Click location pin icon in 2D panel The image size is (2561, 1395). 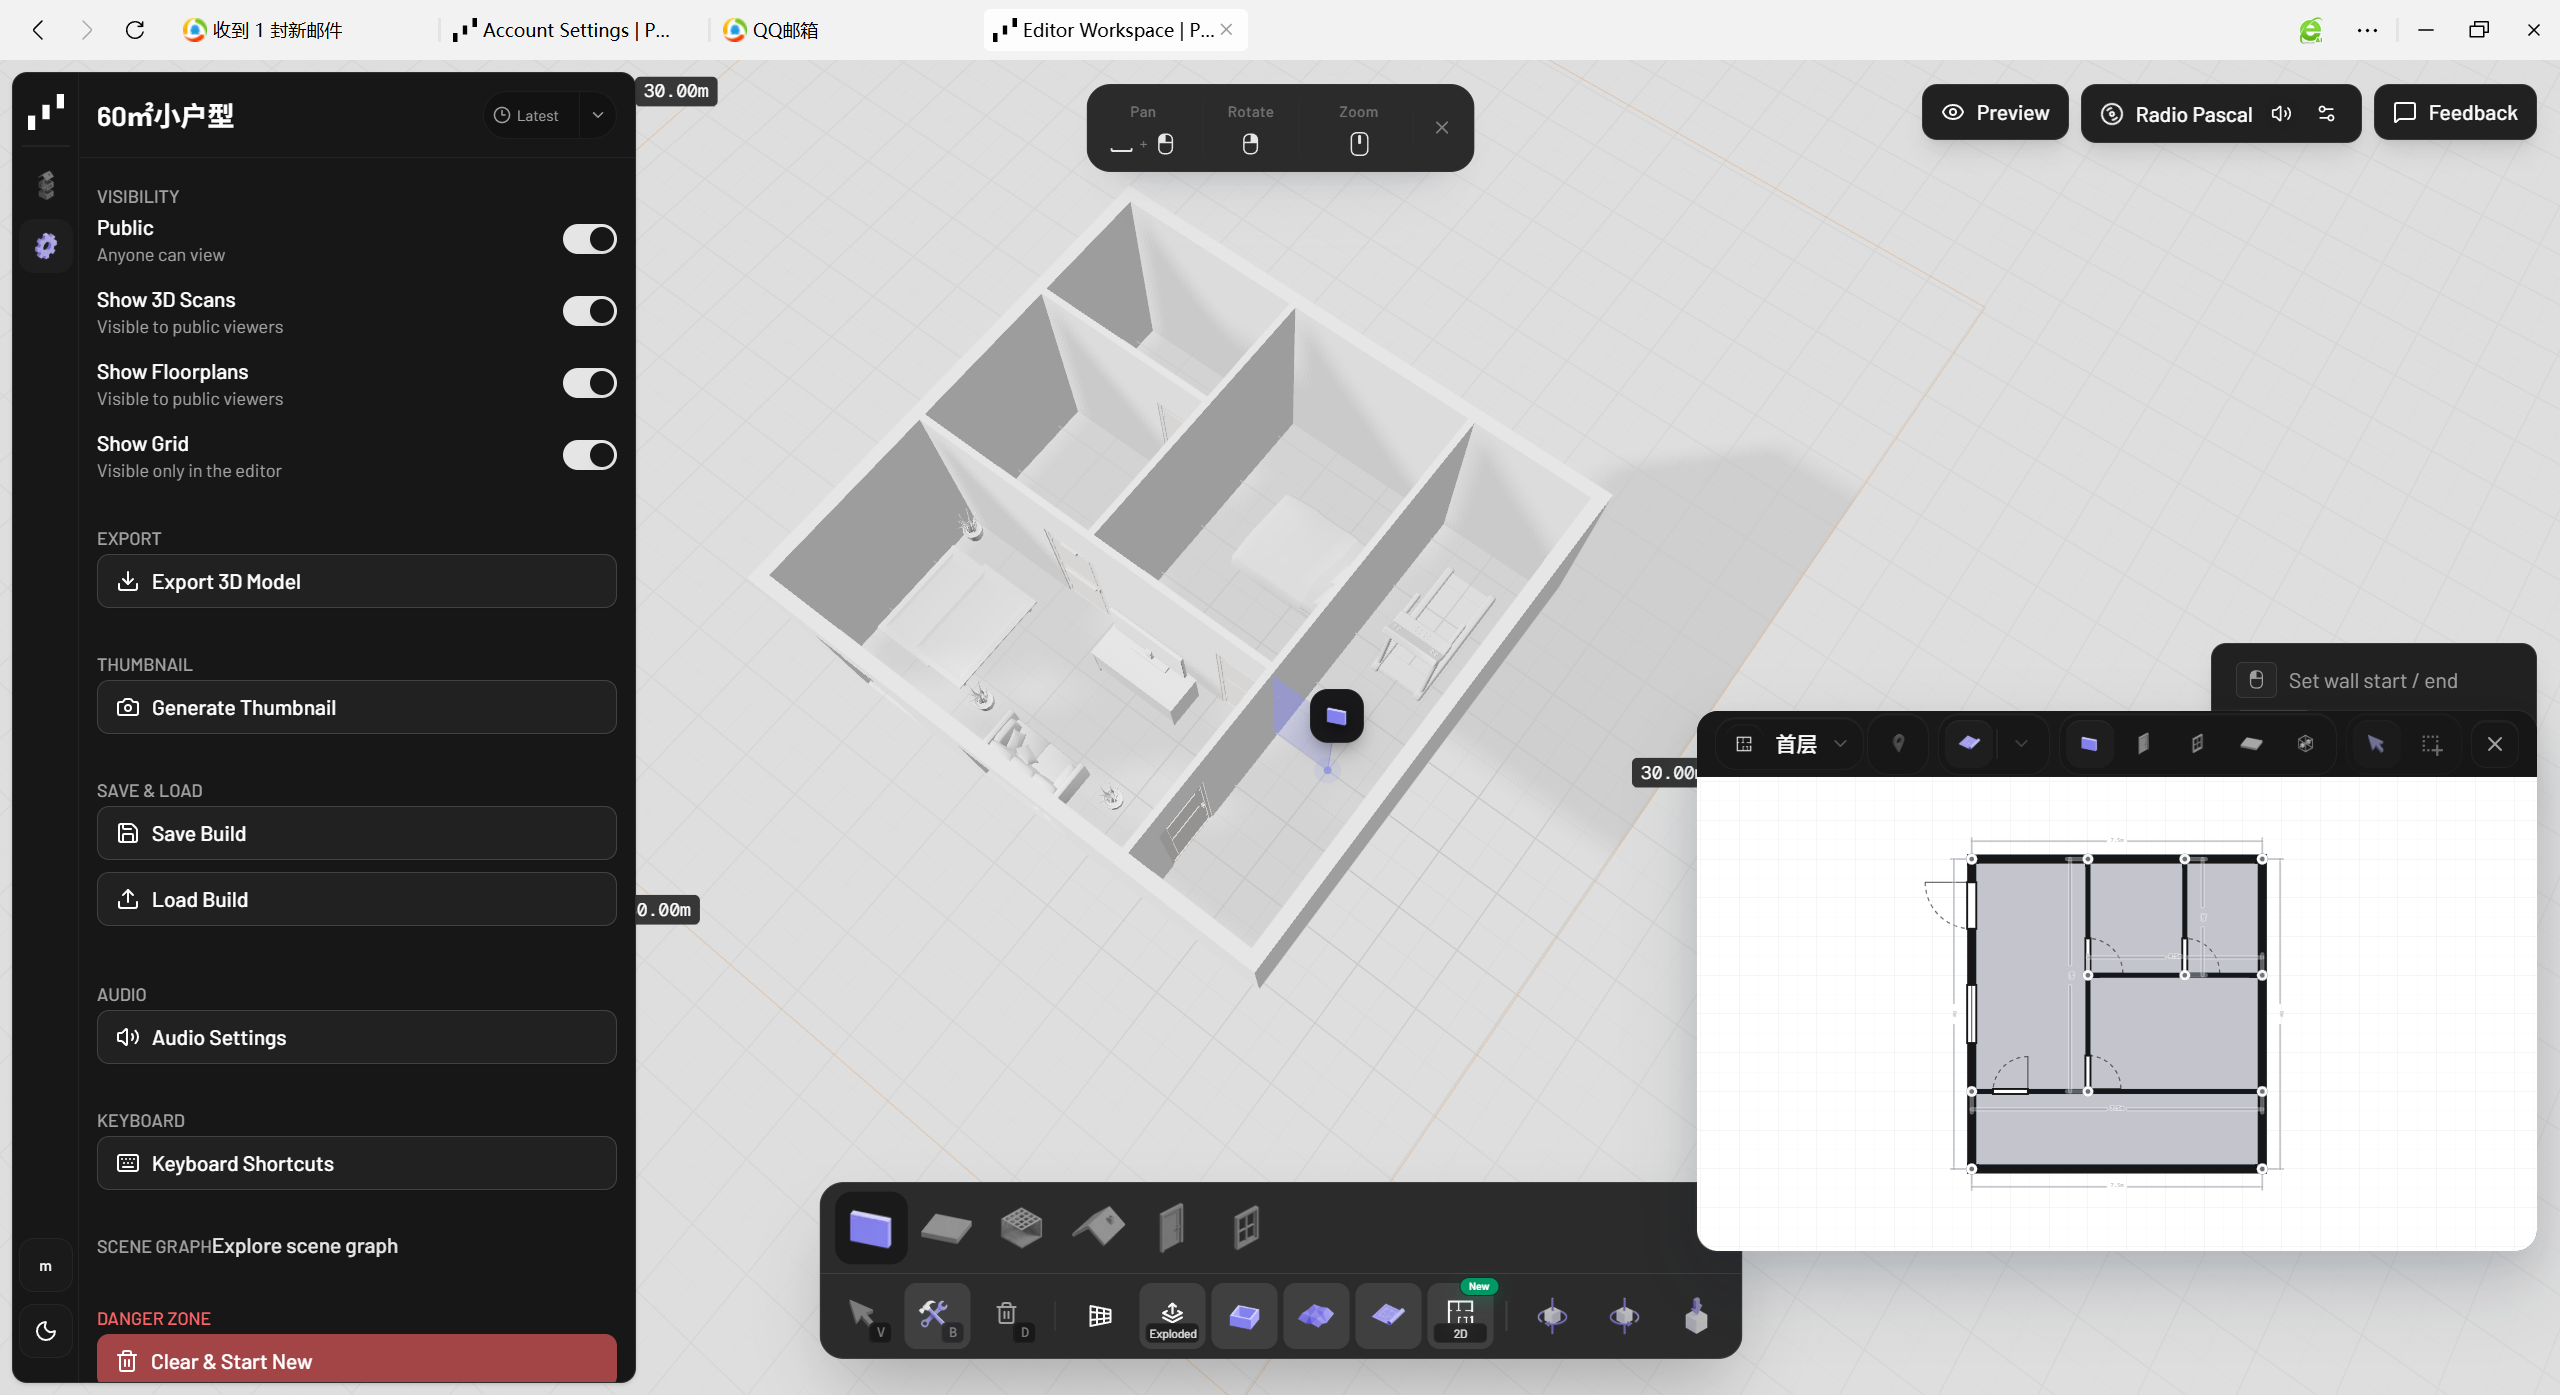(x=1898, y=744)
